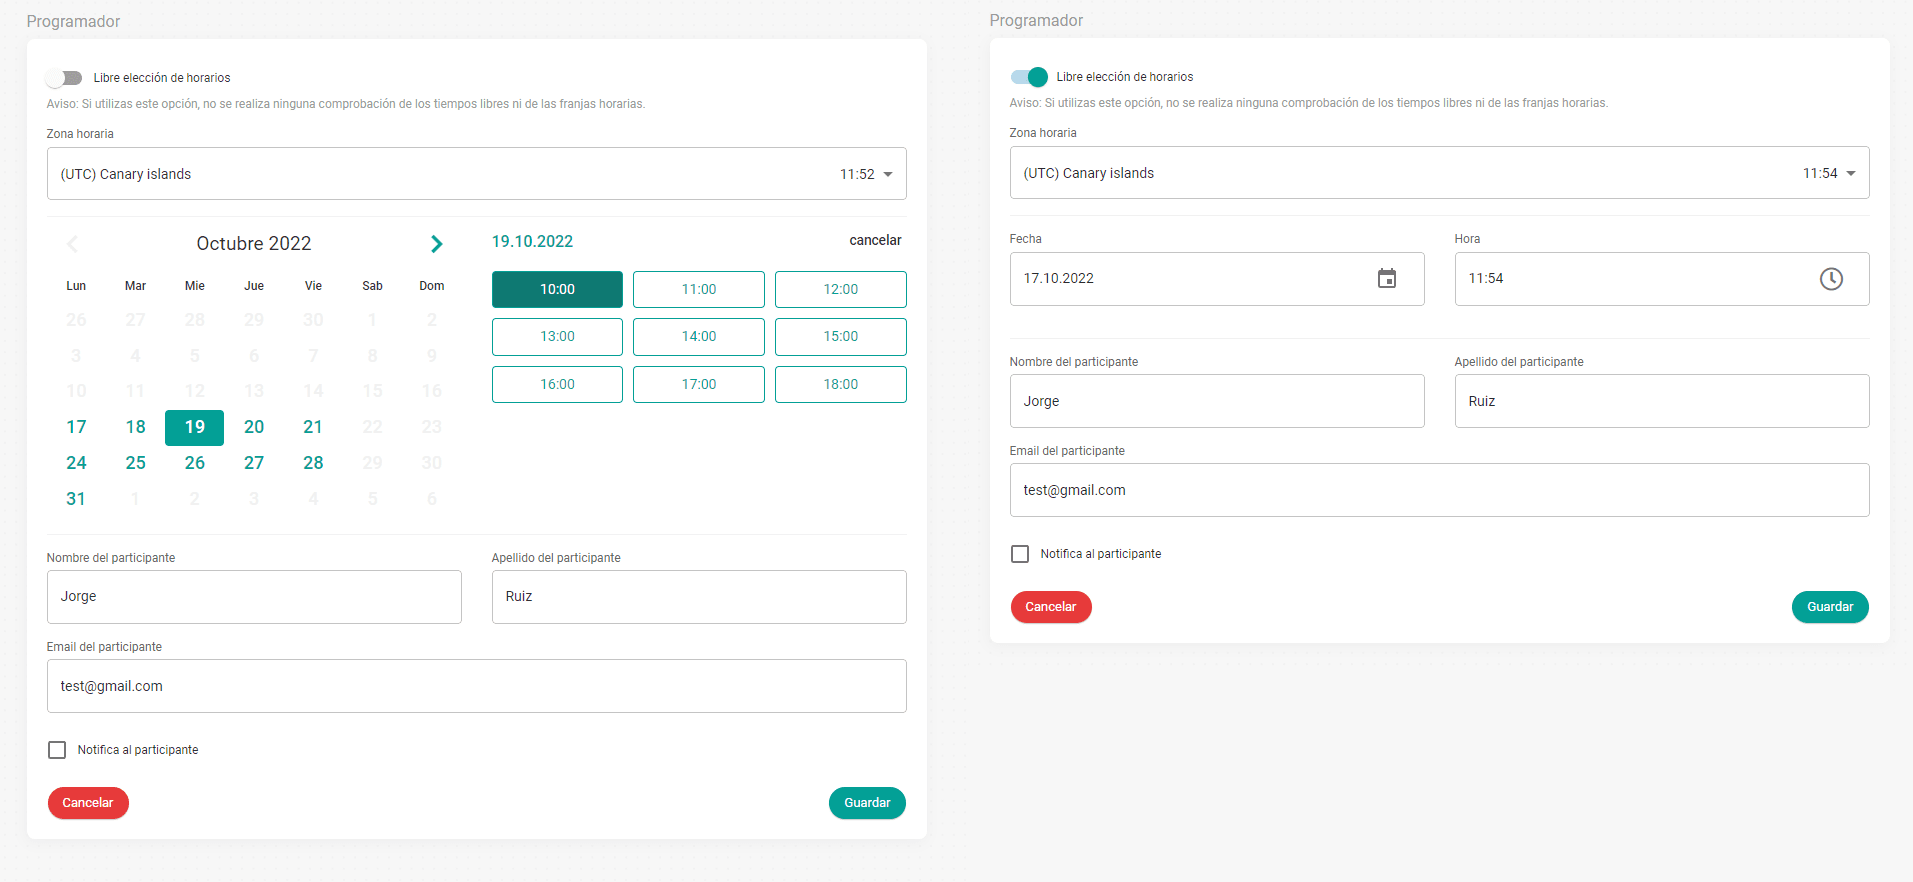Viewport: 1913px width, 882px height.
Task: Pick October 20 in the calendar
Action: 254,427
